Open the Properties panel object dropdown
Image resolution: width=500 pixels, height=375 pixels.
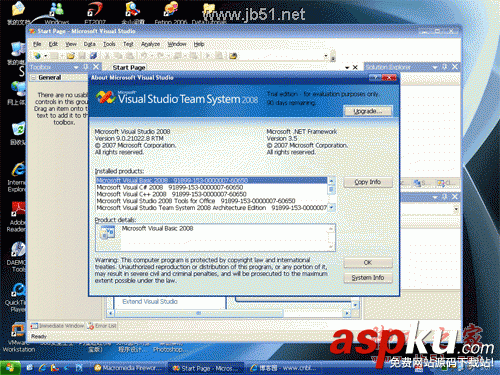point(456,209)
